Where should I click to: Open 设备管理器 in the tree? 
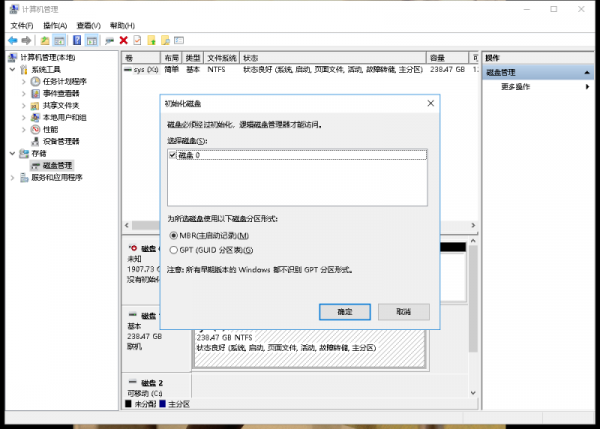pos(61,141)
